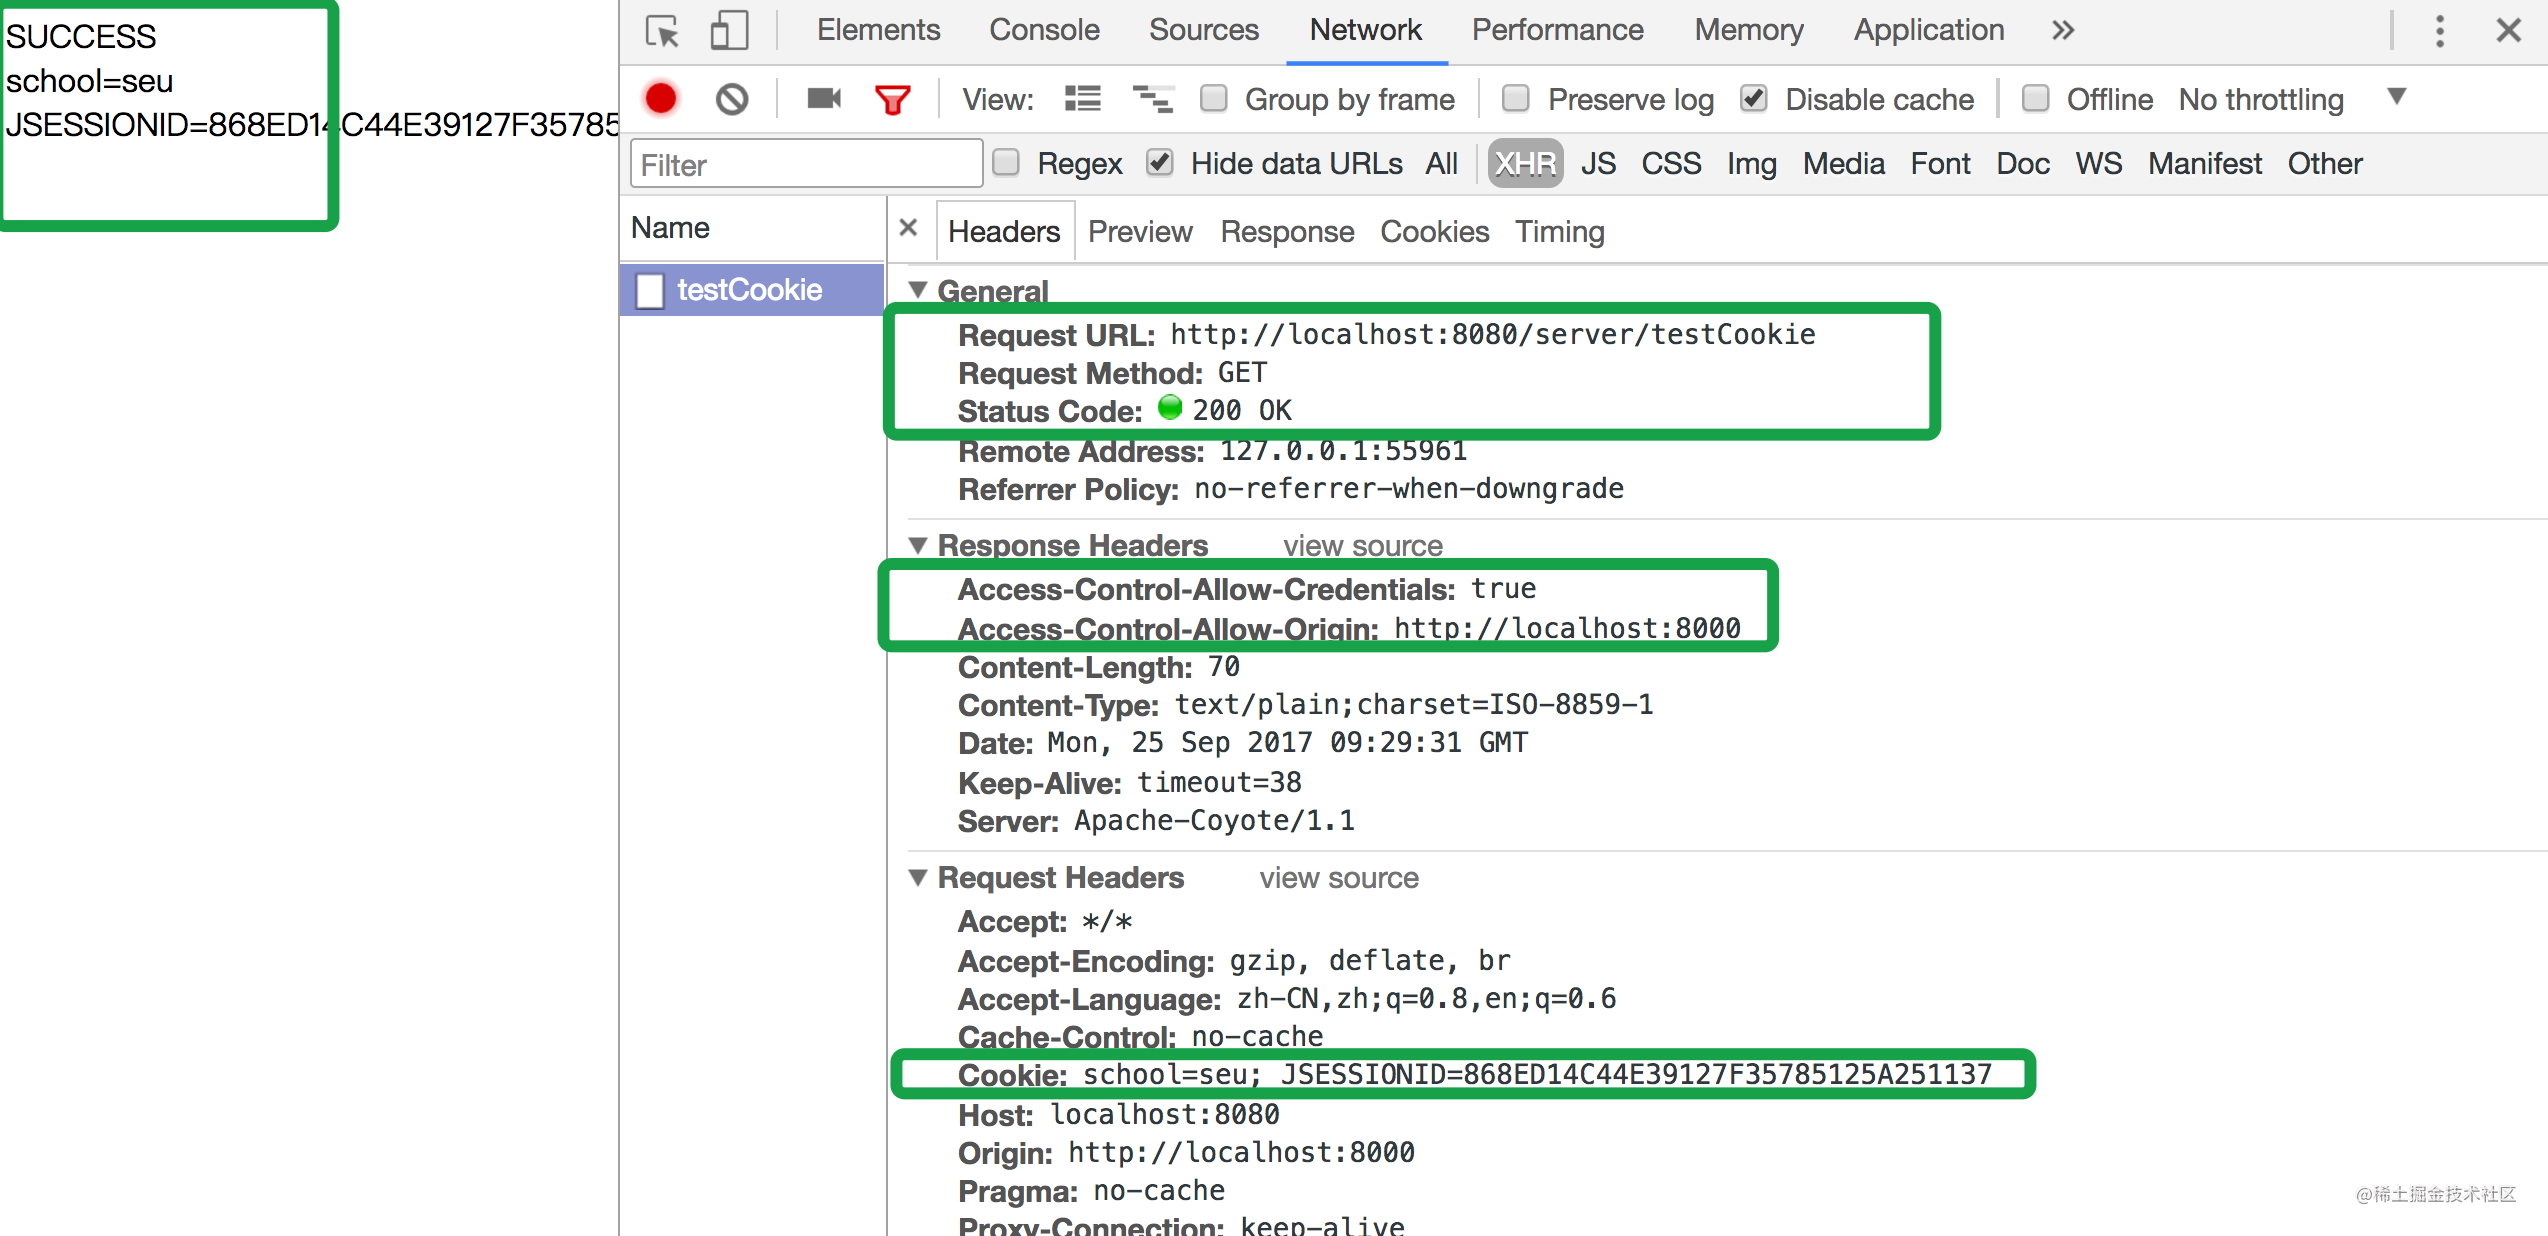Switch to the Response tab
The image size is (2548, 1236).
point(1287,229)
